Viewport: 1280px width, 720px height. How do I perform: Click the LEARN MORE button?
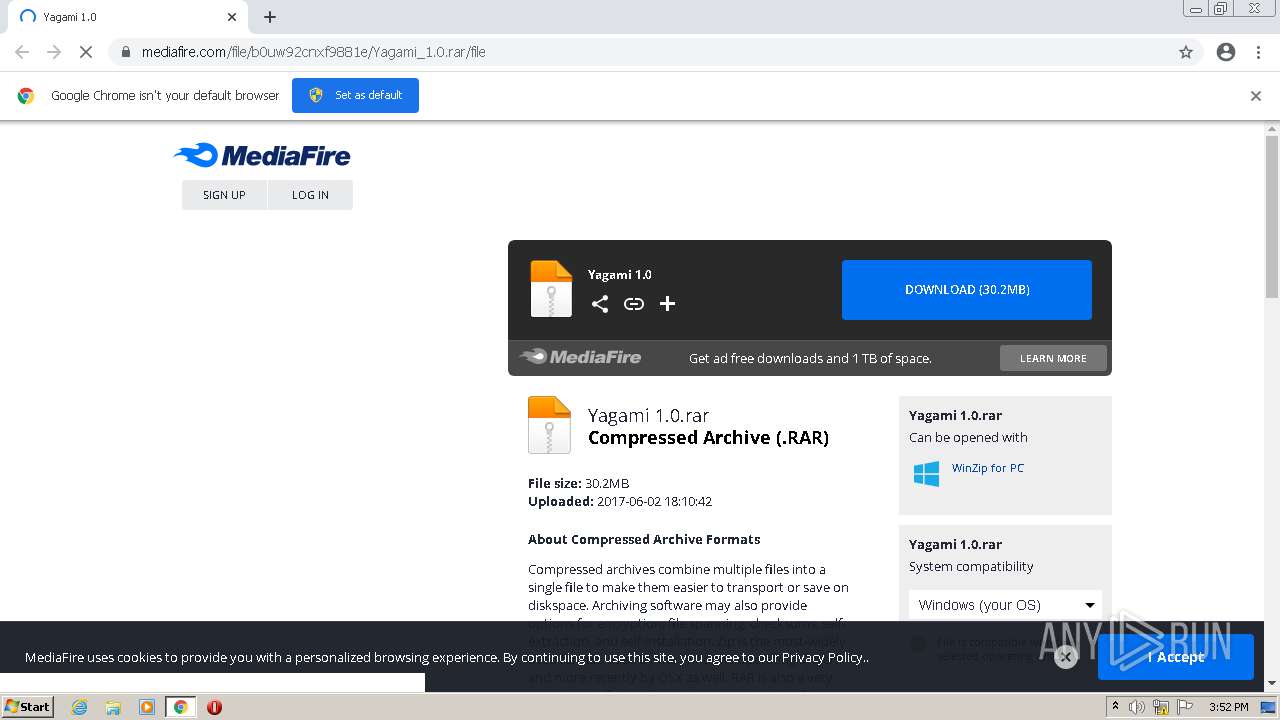coord(1053,358)
